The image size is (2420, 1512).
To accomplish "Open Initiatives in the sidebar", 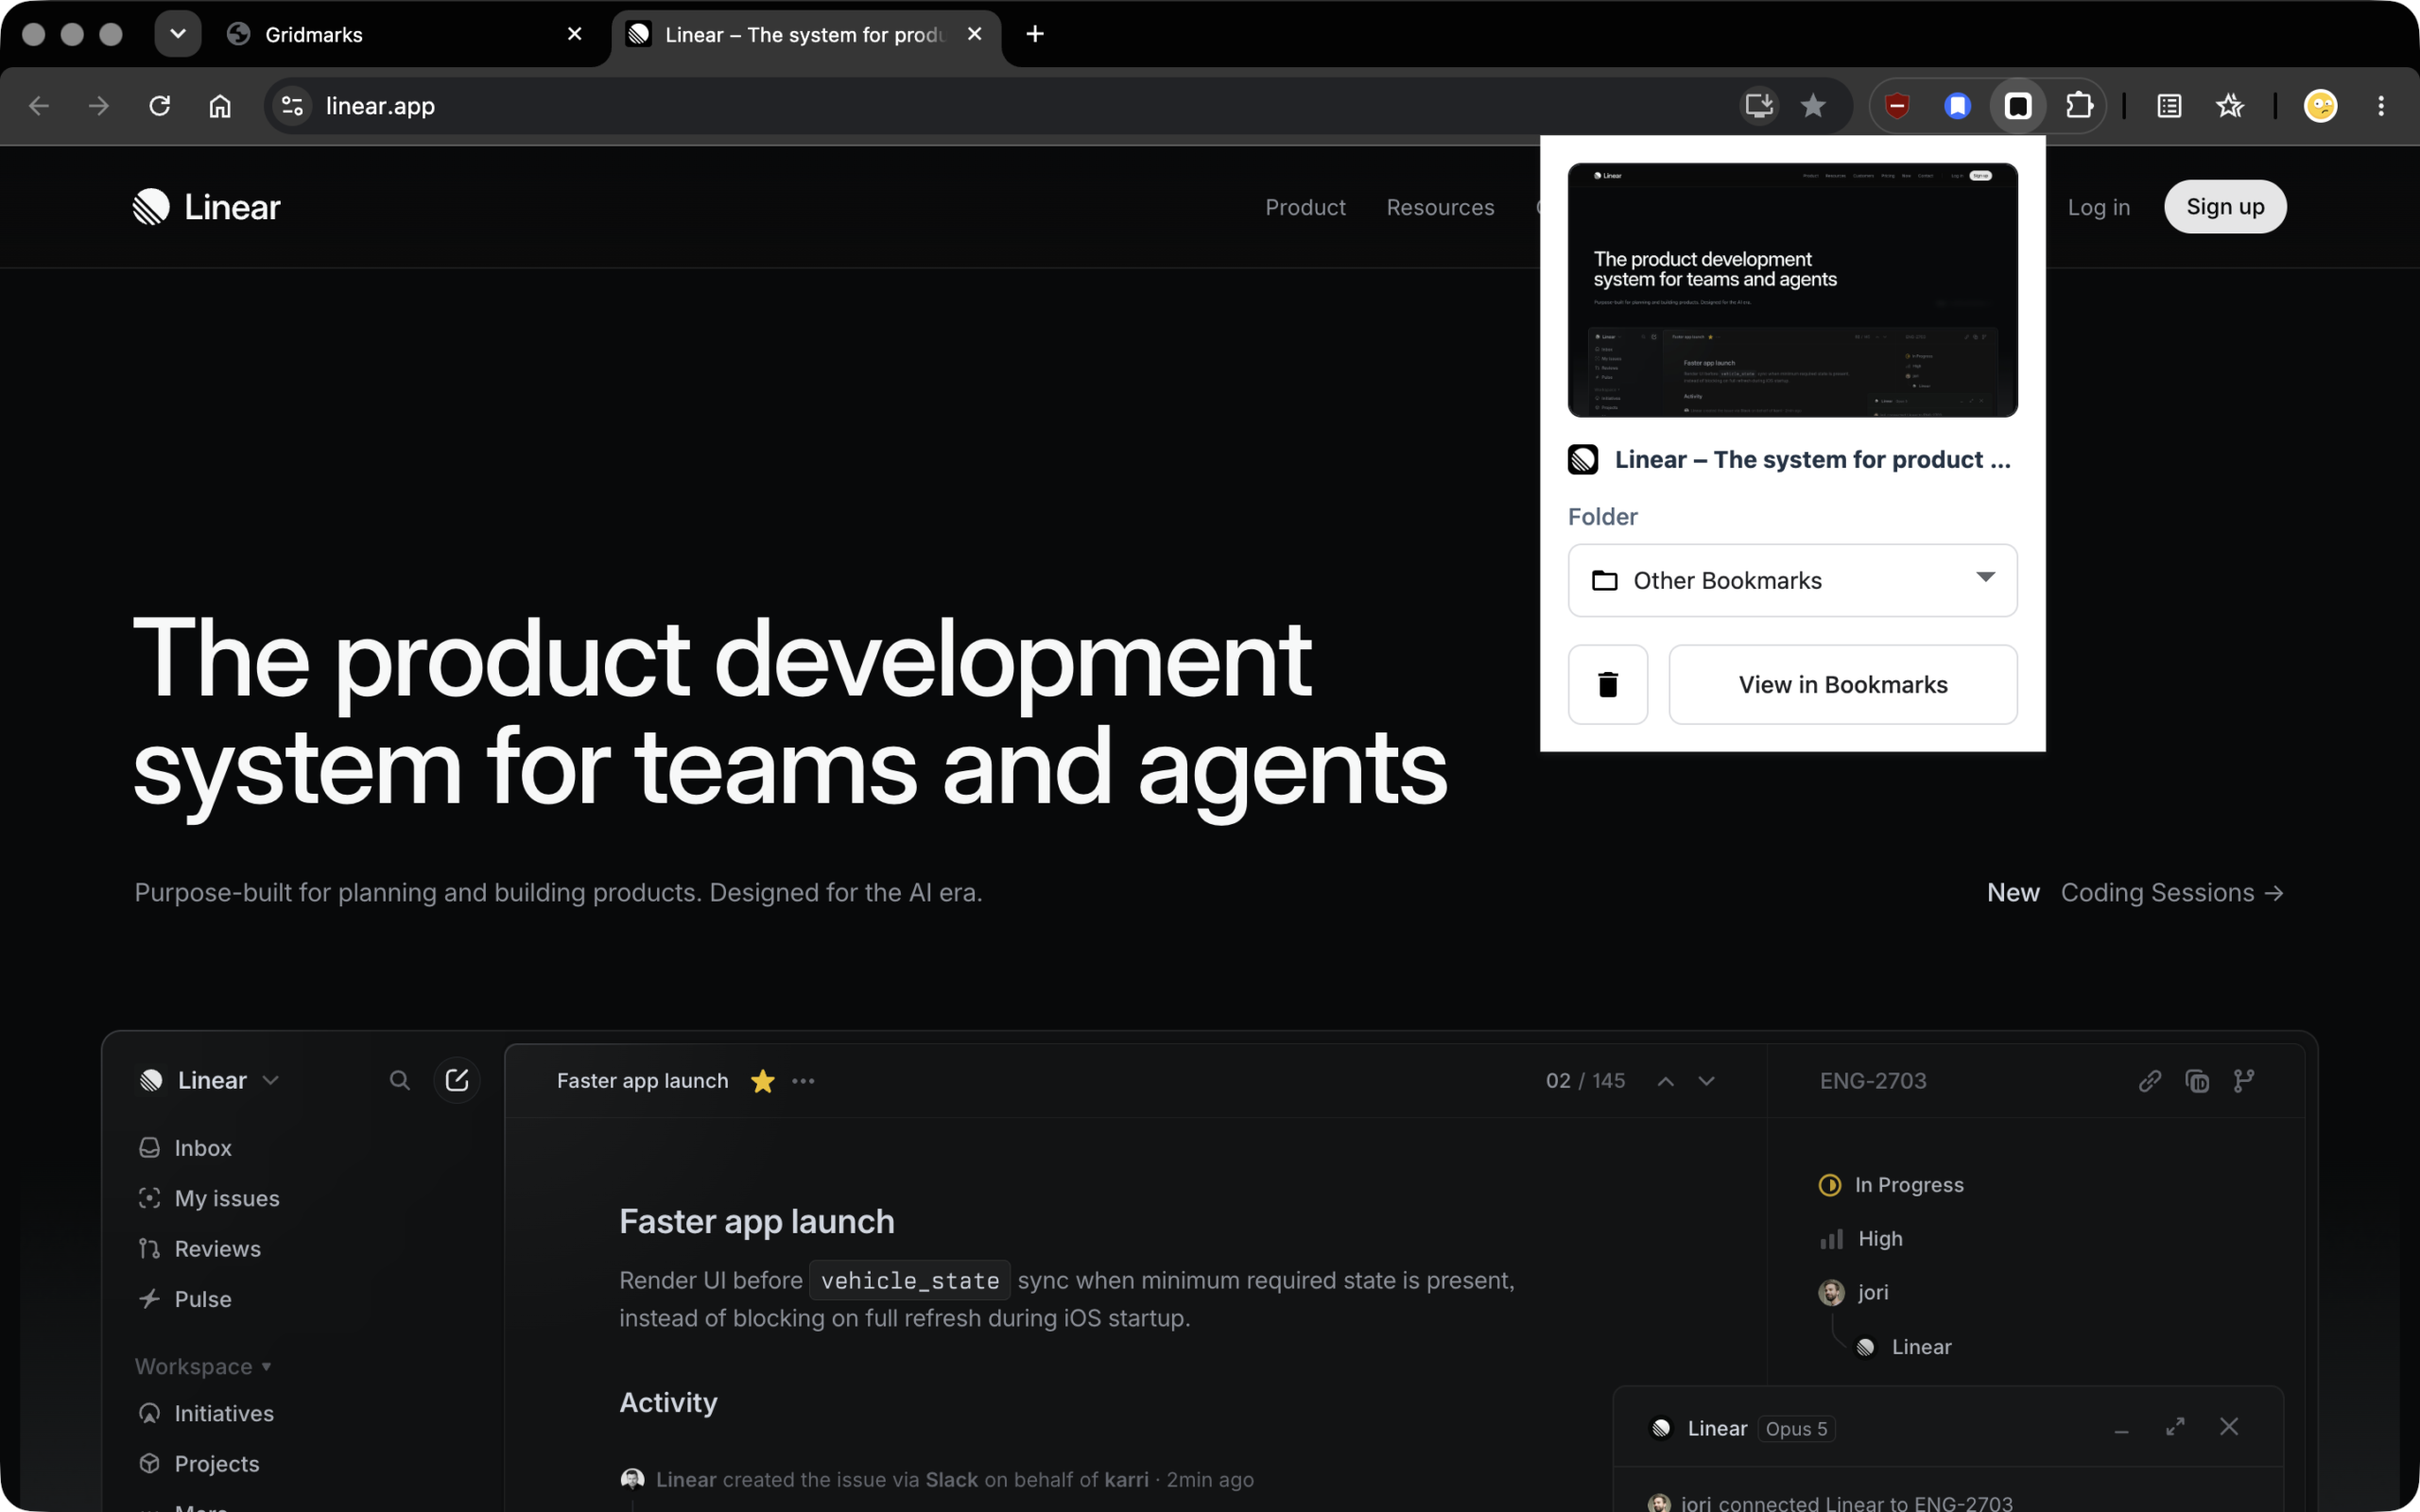I will (206, 1413).
